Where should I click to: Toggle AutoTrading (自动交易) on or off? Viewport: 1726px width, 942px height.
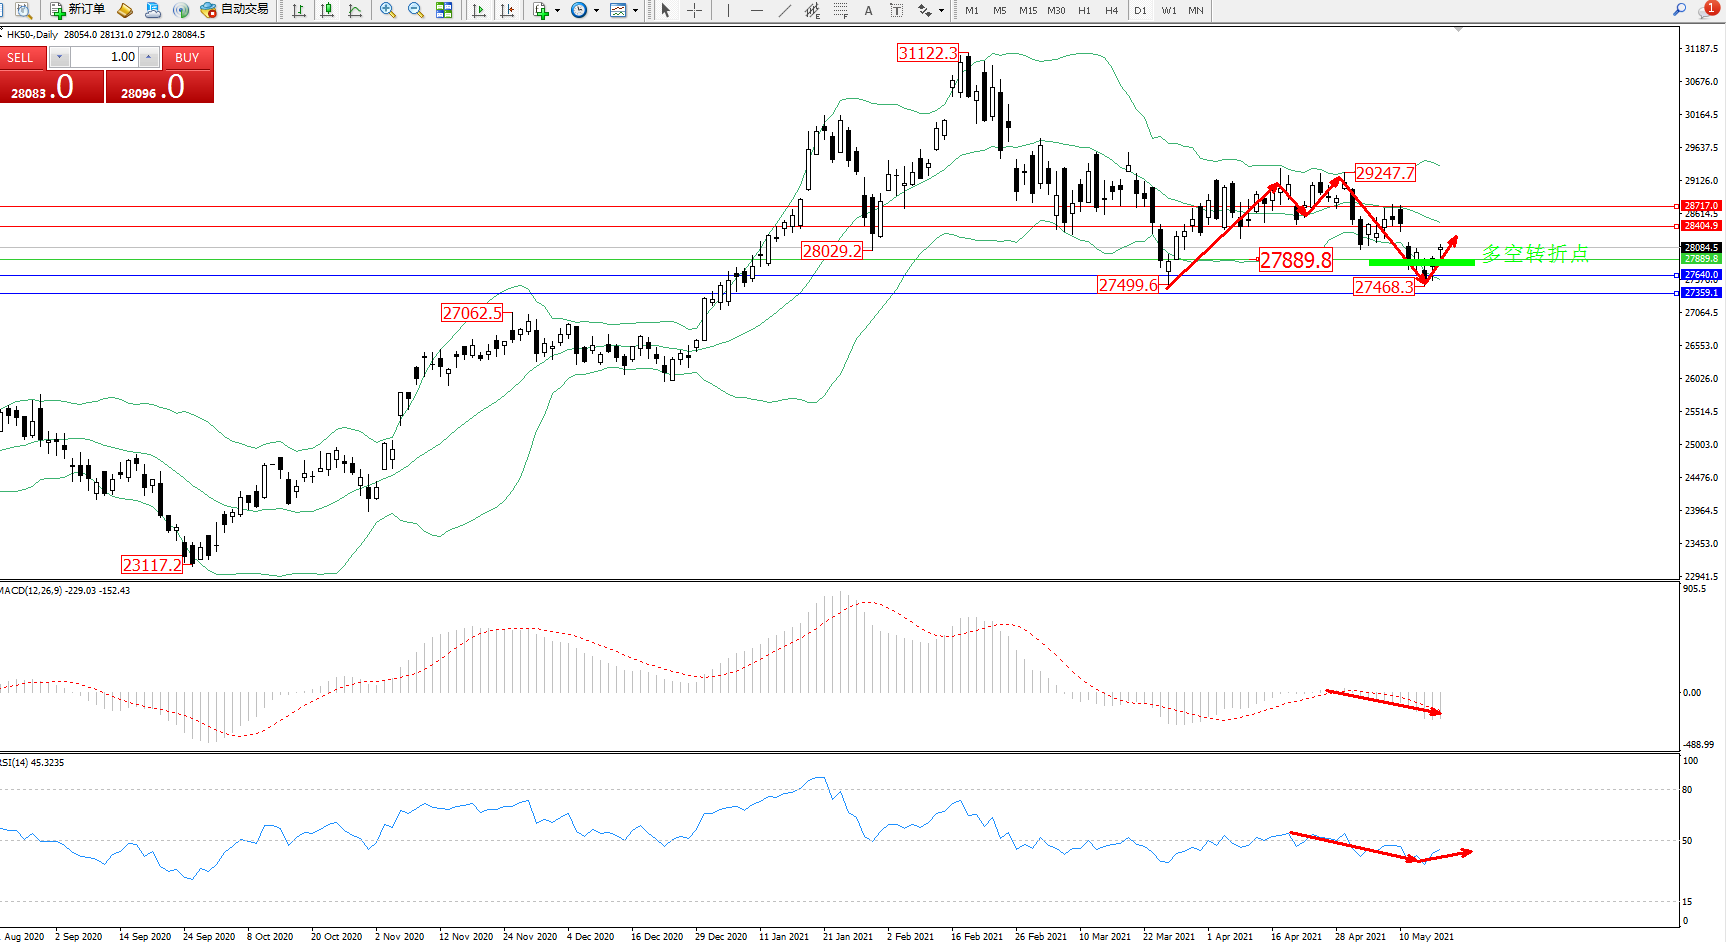click(x=235, y=10)
